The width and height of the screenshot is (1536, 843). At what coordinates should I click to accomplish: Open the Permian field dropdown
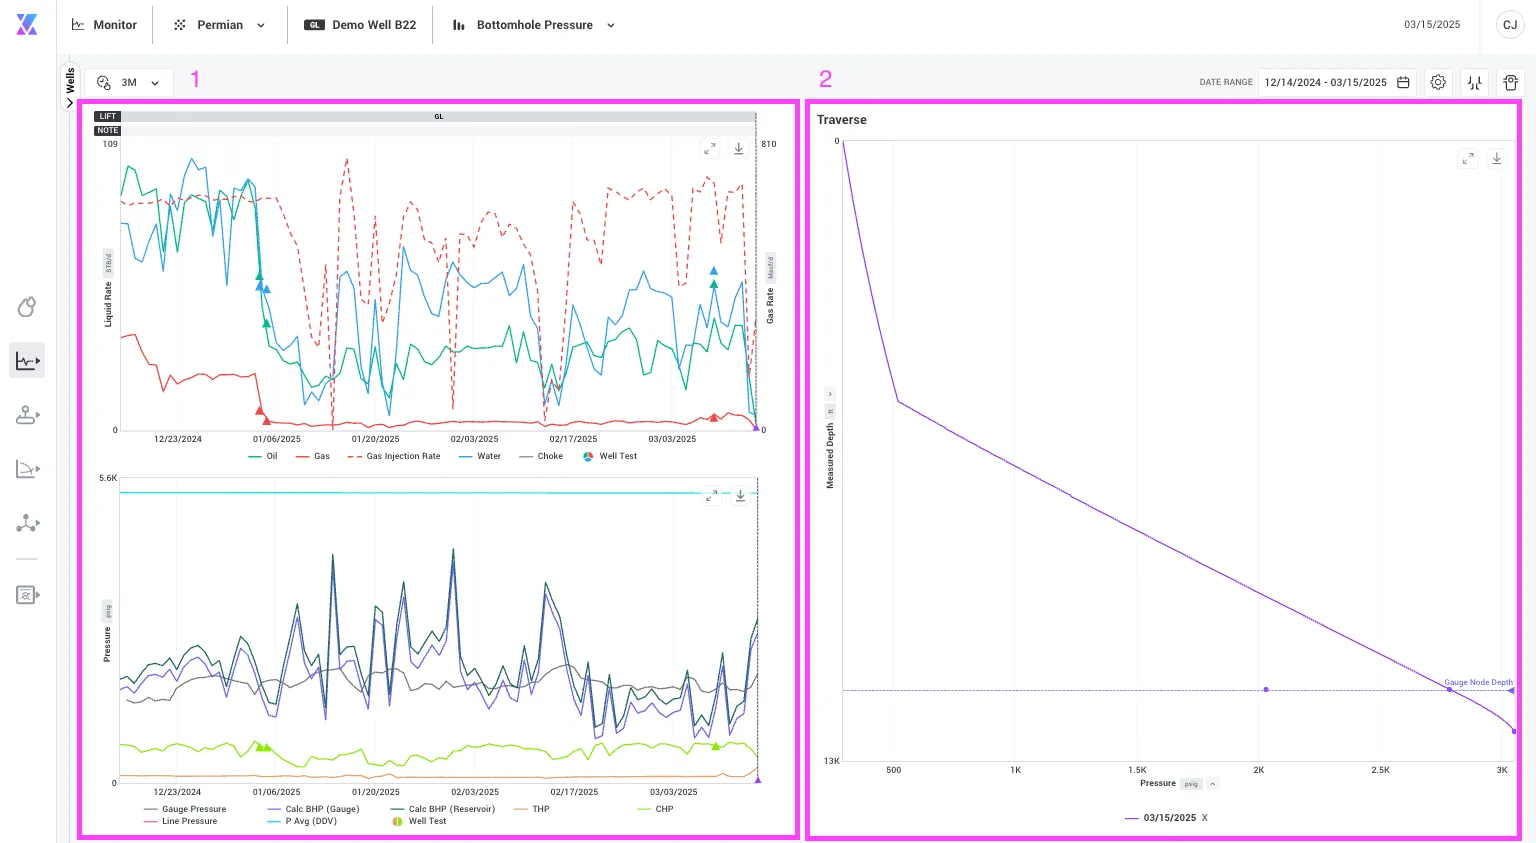pyautogui.click(x=220, y=25)
